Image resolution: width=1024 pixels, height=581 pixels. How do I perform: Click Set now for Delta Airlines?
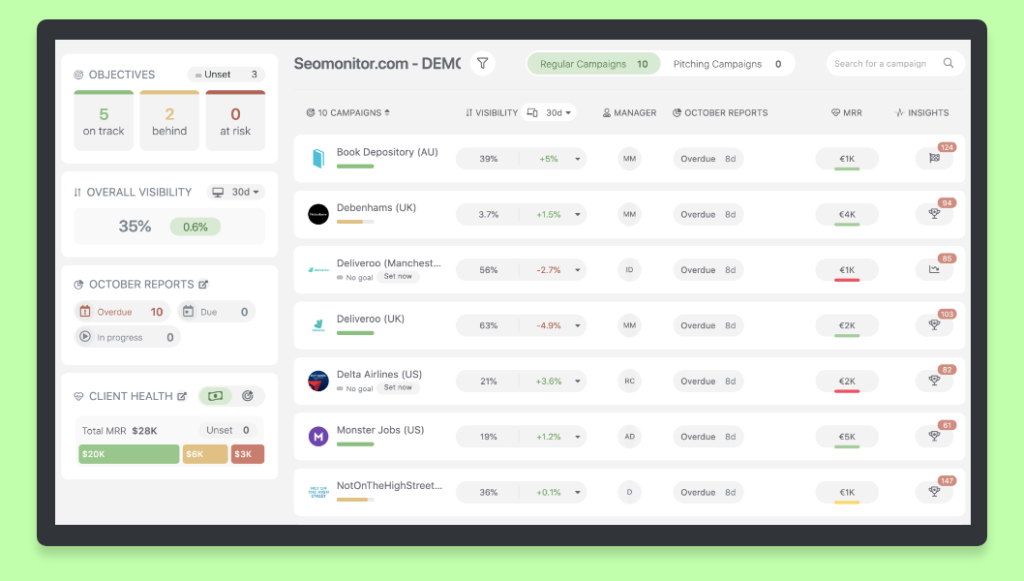pos(397,388)
